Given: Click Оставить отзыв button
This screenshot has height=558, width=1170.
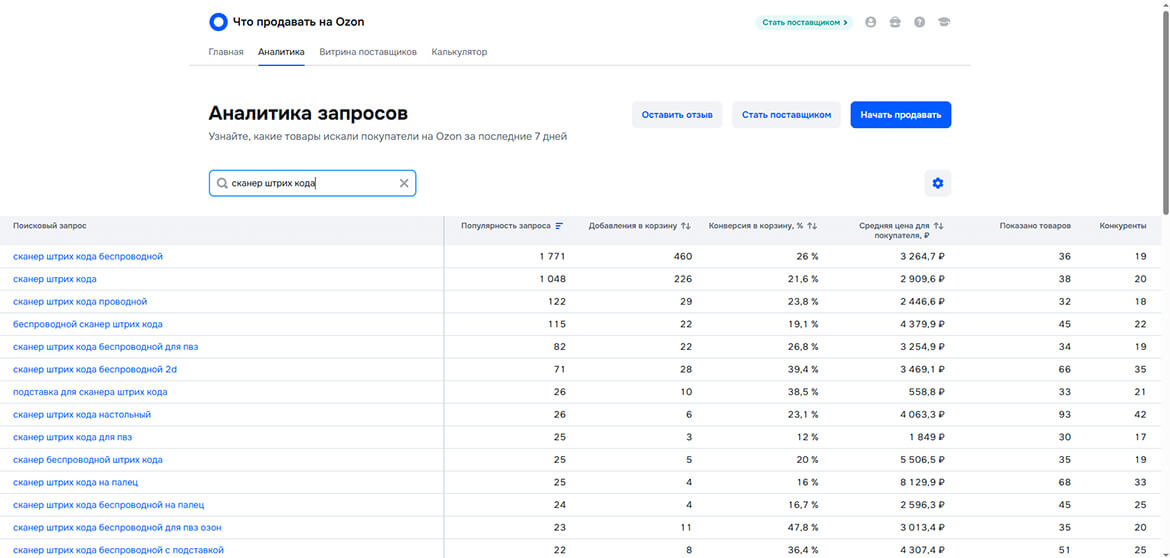Looking at the screenshot, I should pyautogui.click(x=677, y=115).
